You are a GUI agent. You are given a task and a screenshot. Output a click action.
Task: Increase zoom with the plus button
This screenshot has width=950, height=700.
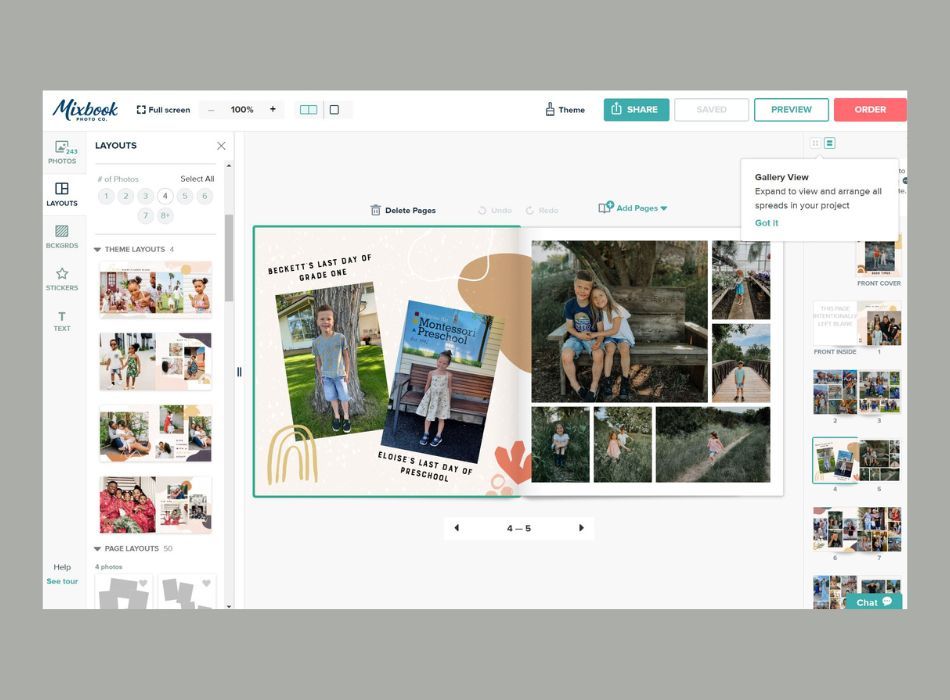(273, 109)
